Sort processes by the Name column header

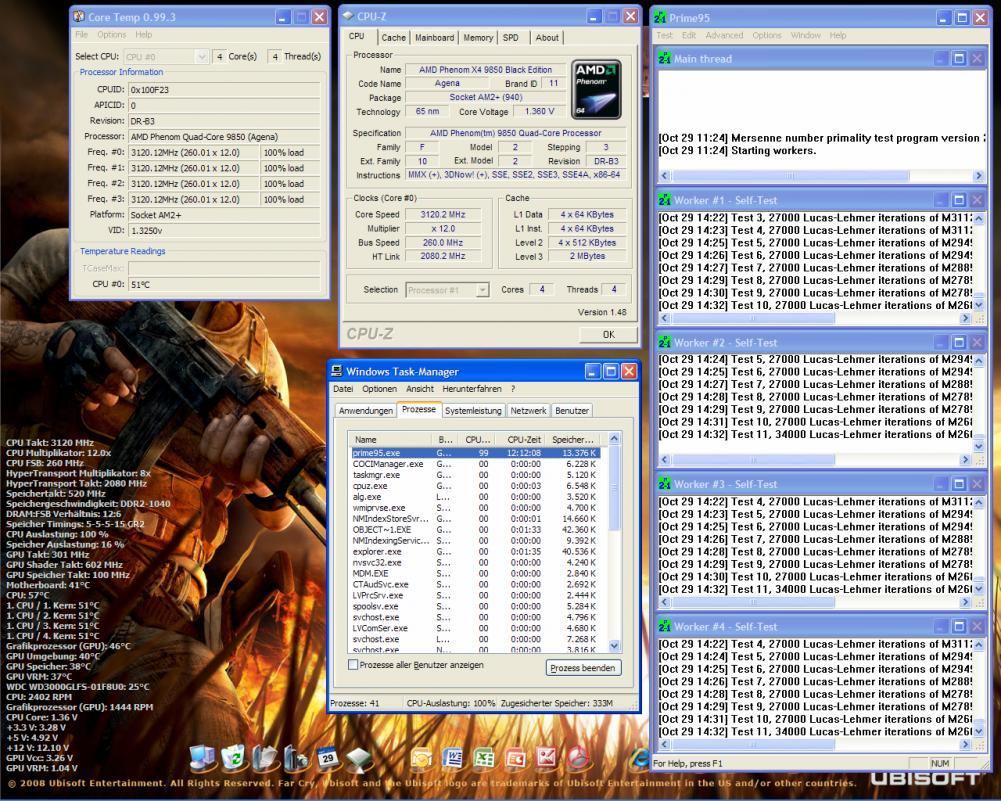(392, 439)
